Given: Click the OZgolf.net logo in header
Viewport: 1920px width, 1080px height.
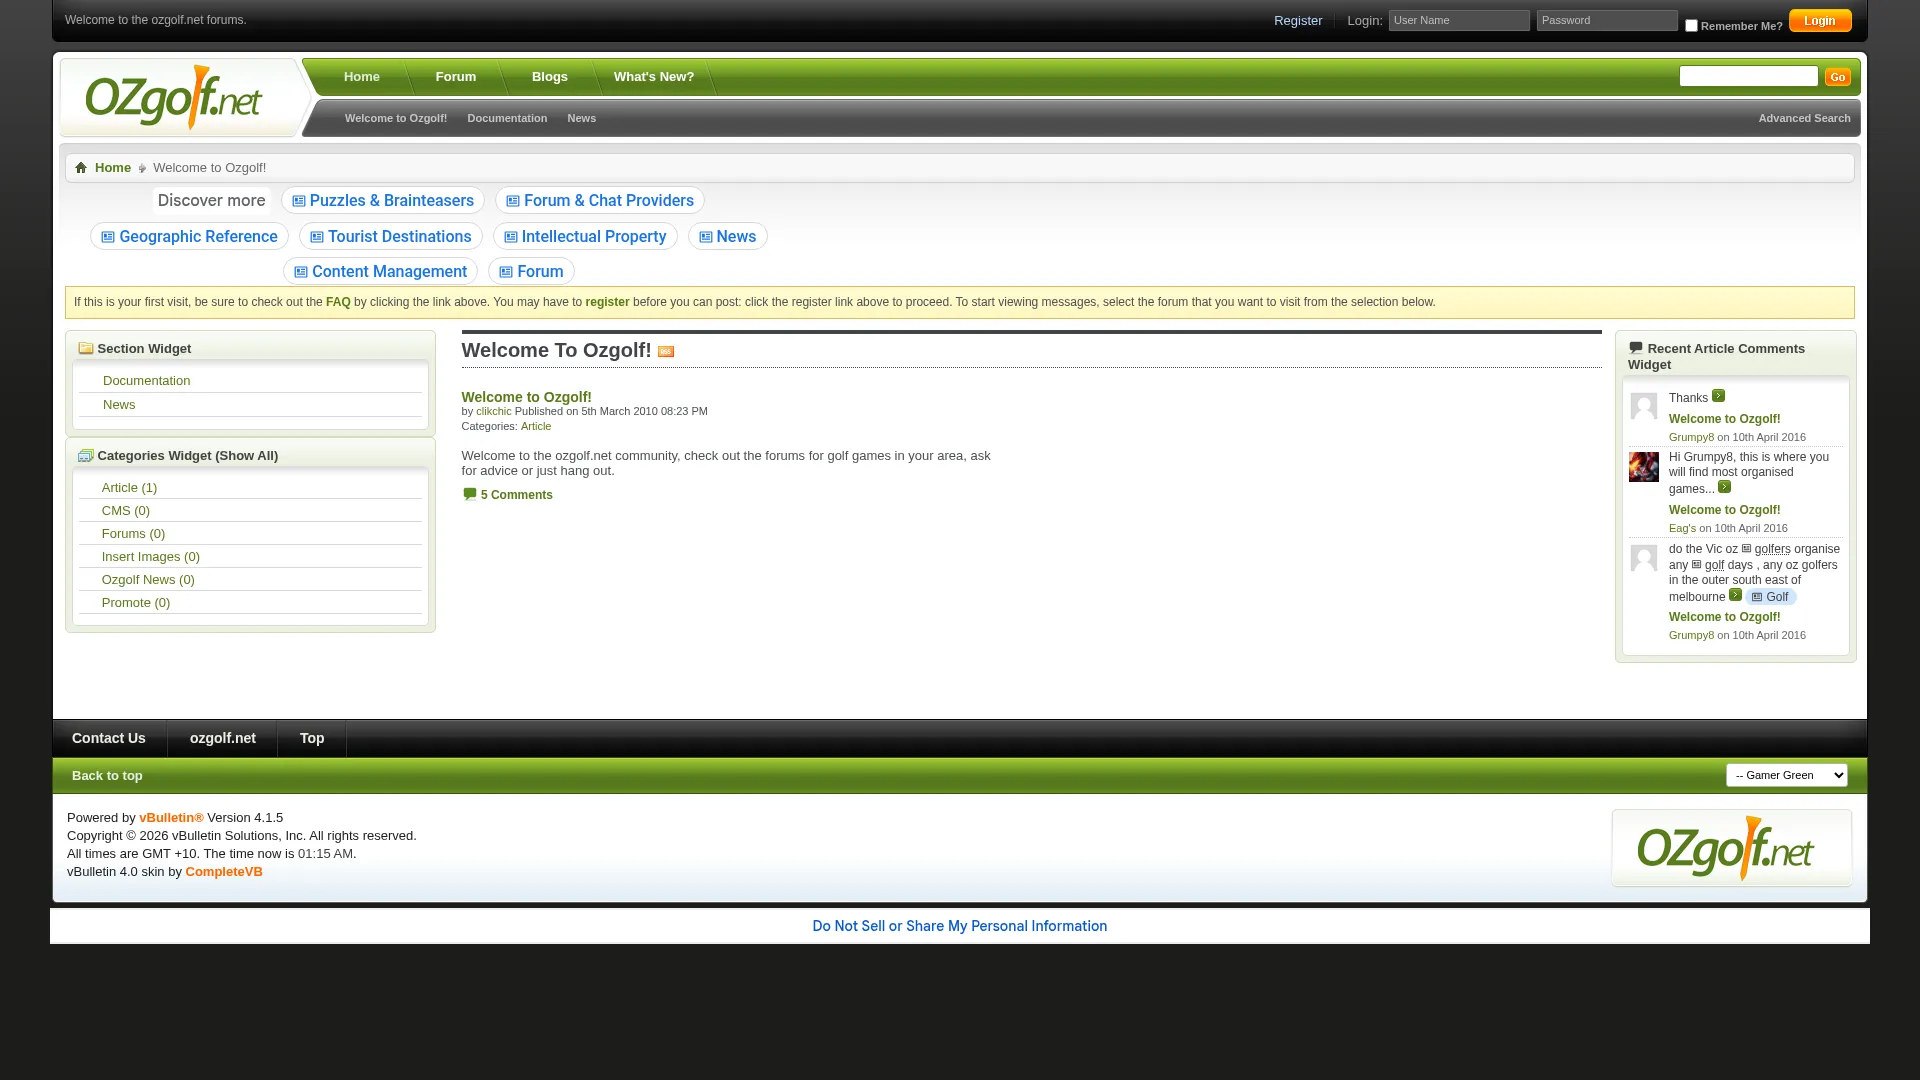Looking at the screenshot, I should coord(174,98).
